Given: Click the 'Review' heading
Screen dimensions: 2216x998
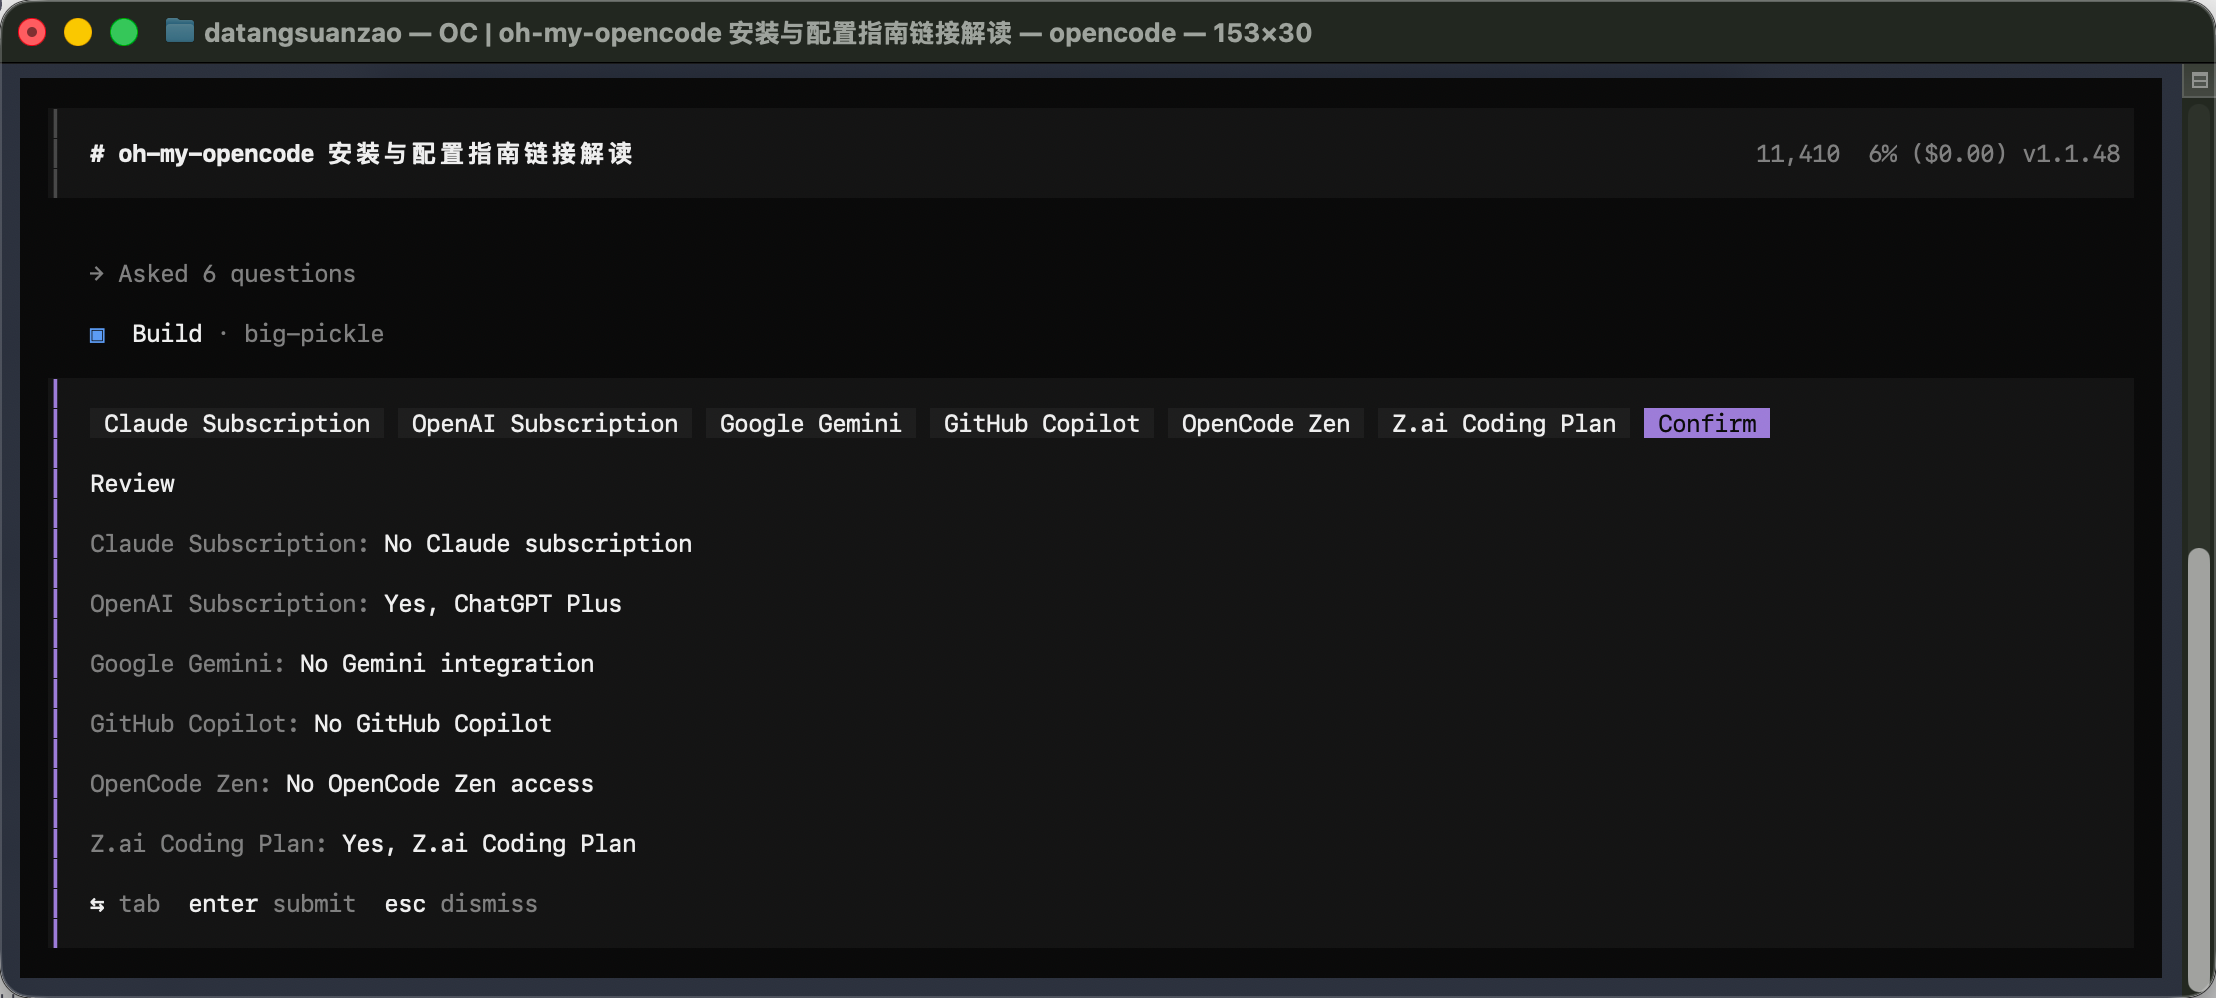Looking at the screenshot, I should coord(132,483).
